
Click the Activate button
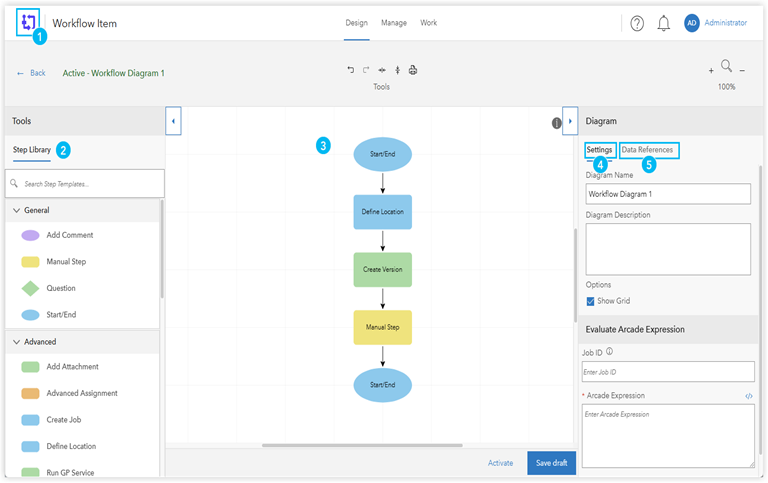coord(500,463)
